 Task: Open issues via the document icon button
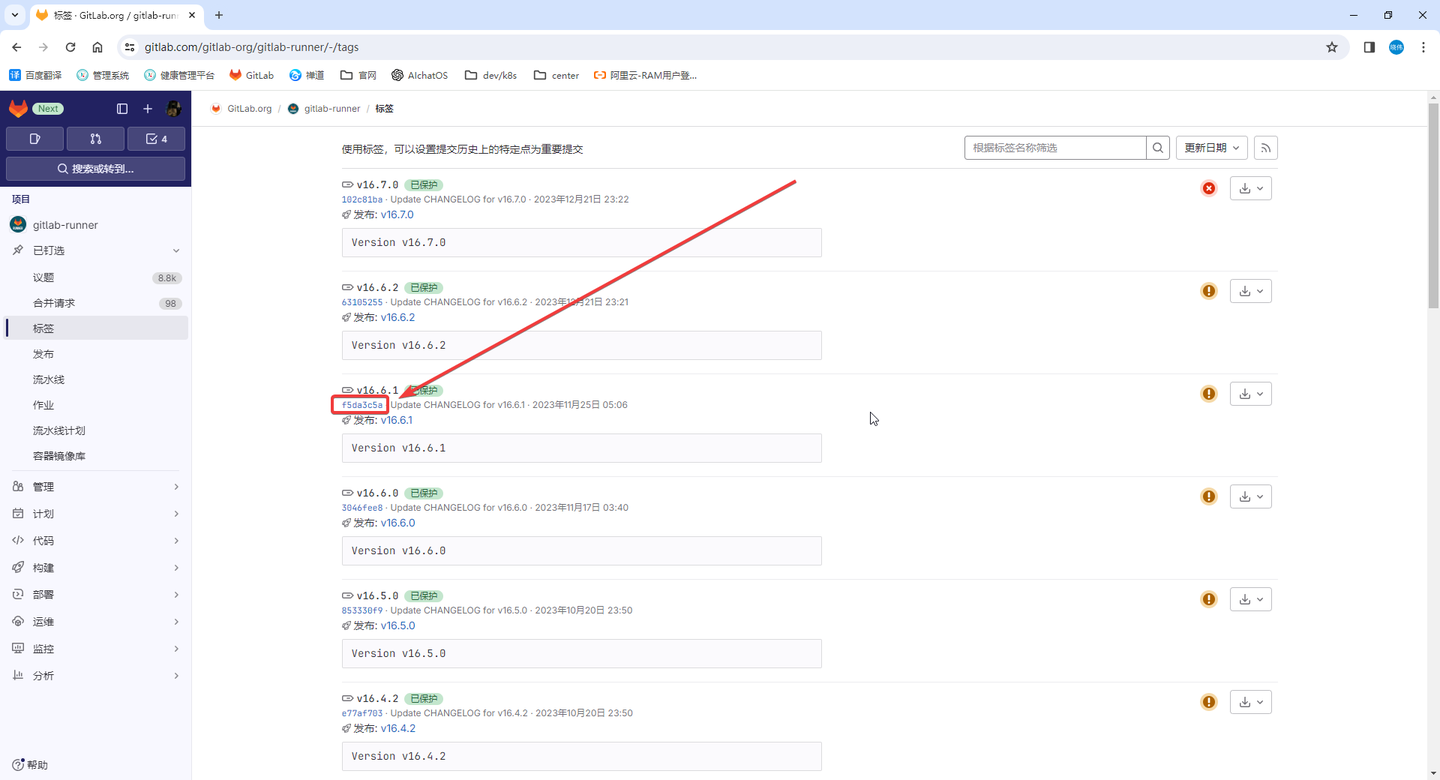click(34, 138)
